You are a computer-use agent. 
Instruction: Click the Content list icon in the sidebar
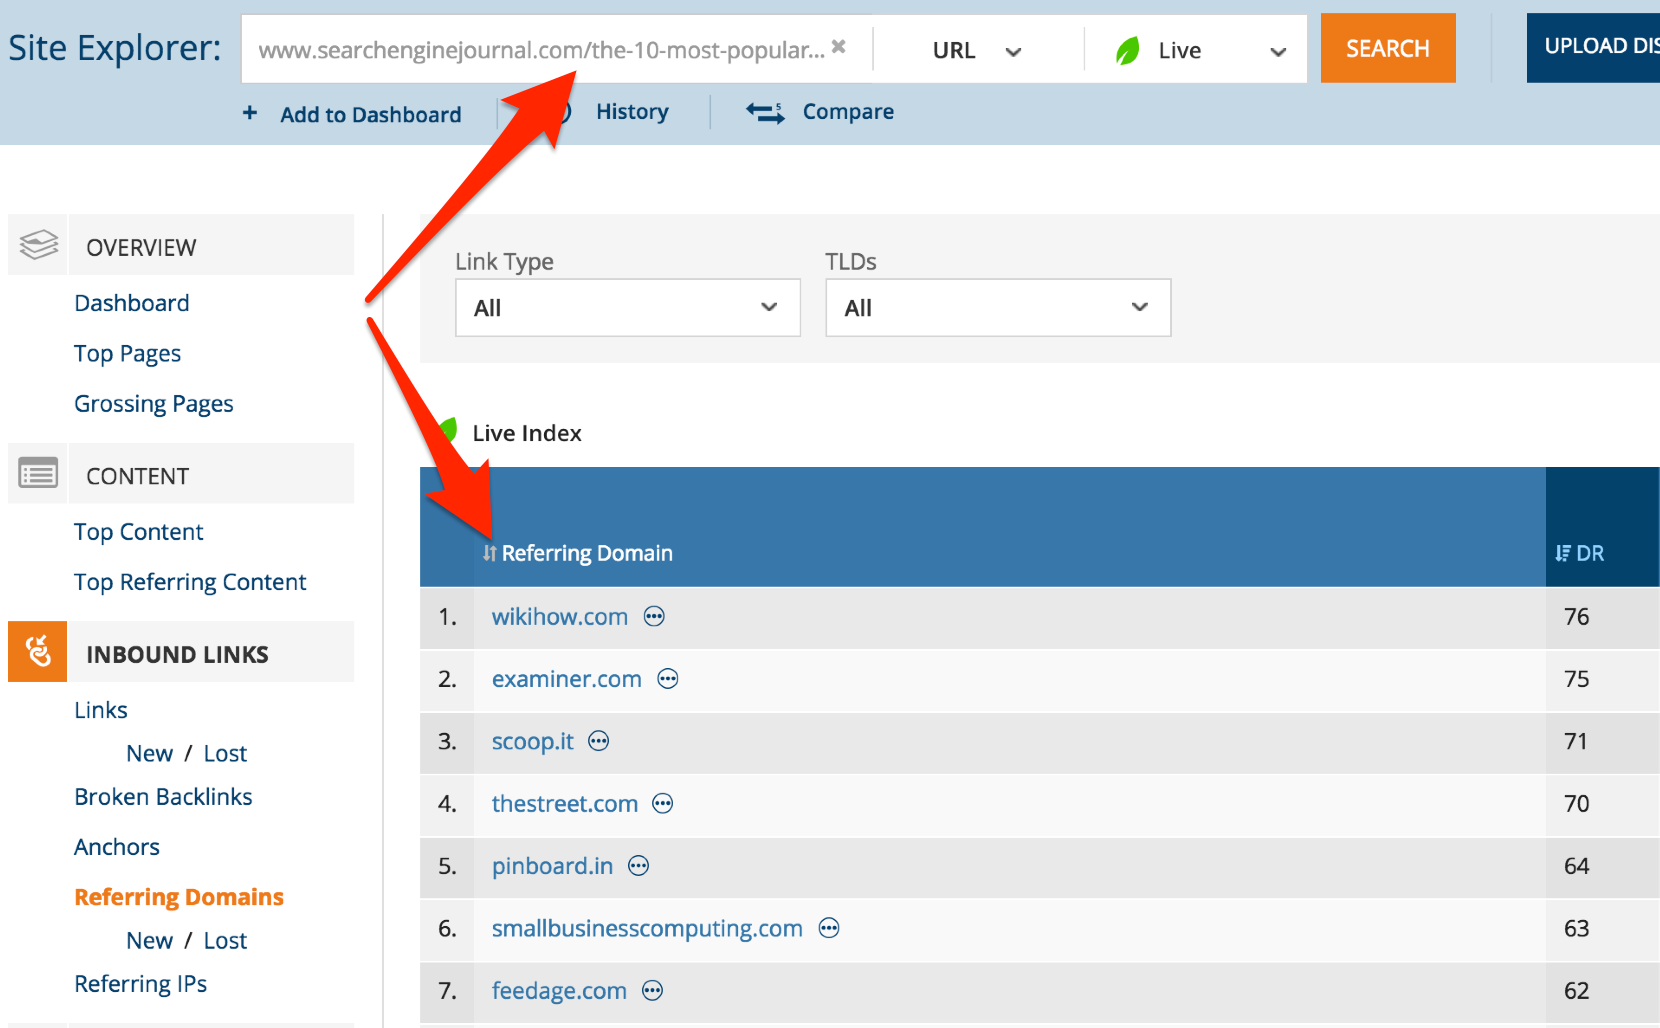(x=38, y=473)
